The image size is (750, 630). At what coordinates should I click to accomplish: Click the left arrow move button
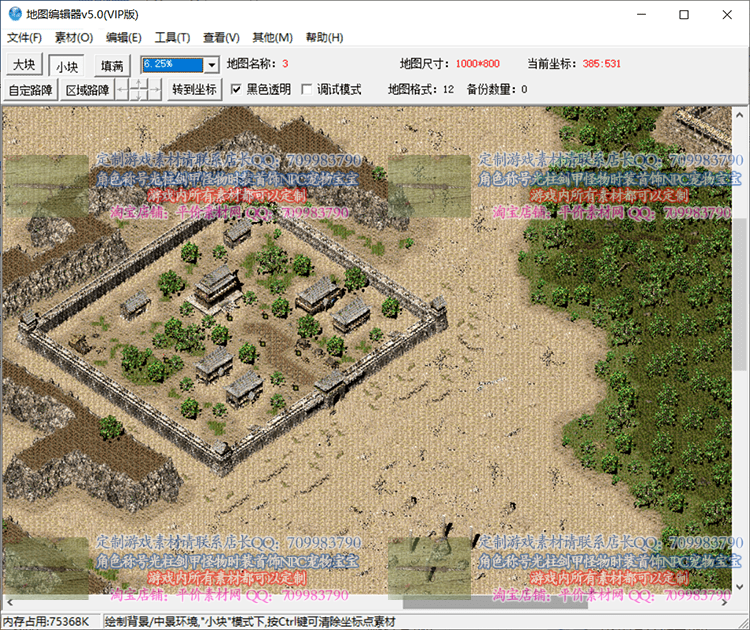click(122, 90)
